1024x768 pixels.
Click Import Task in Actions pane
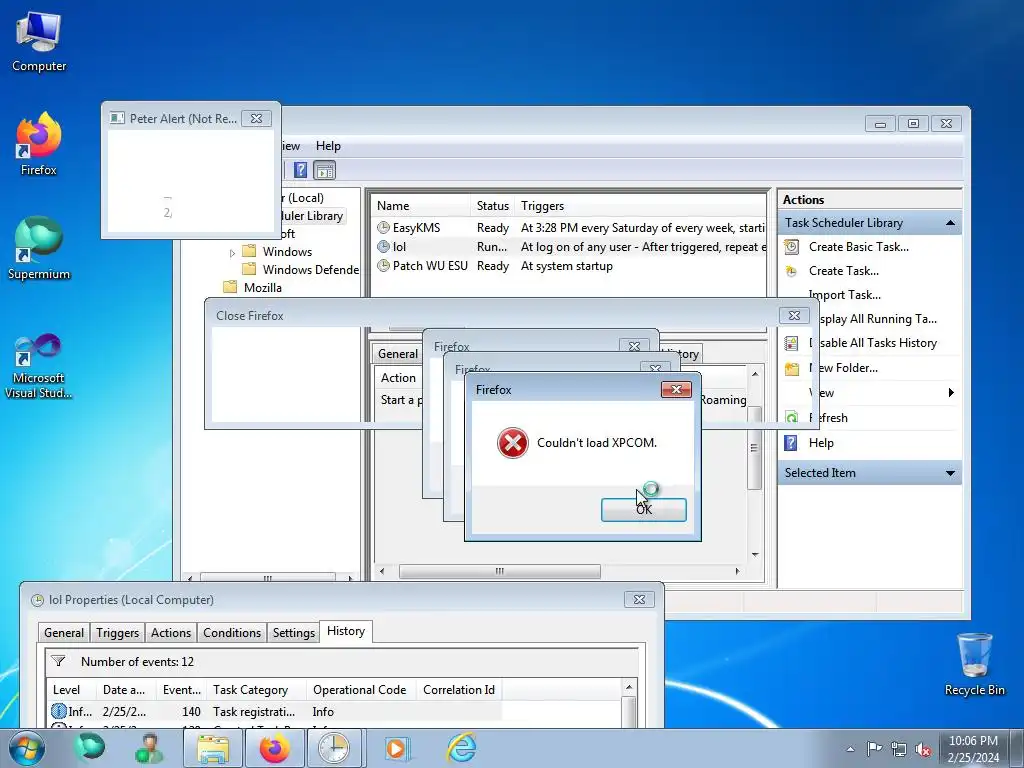(844, 295)
